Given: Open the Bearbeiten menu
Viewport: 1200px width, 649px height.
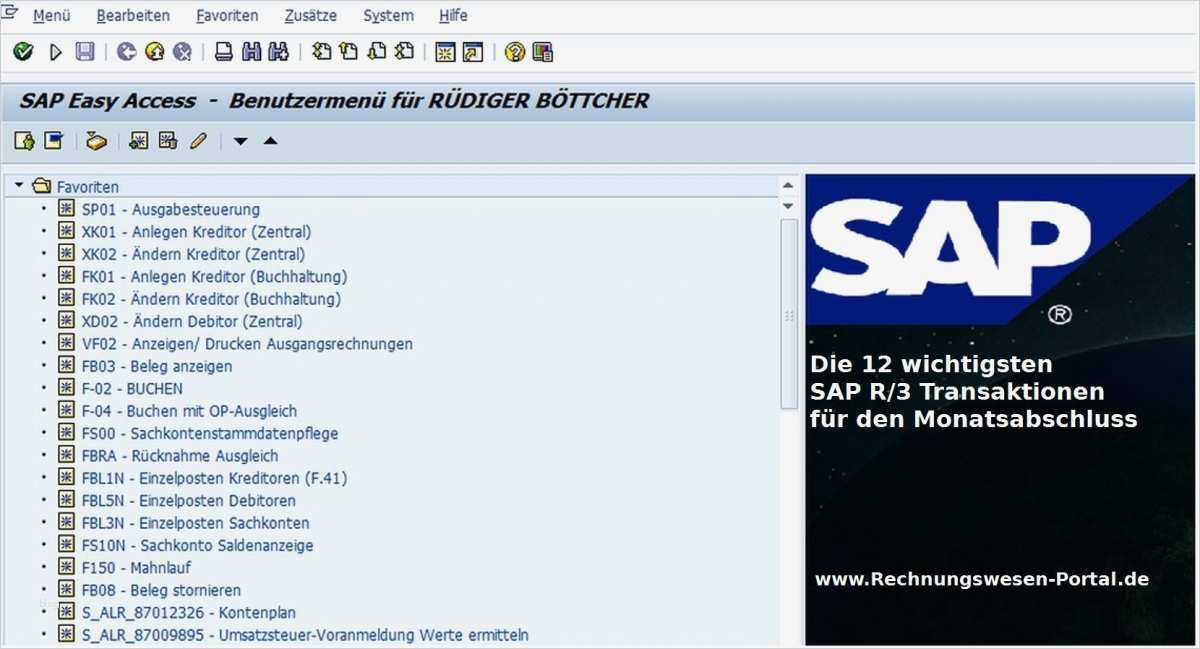Looking at the screenshot, I should 133,15.
